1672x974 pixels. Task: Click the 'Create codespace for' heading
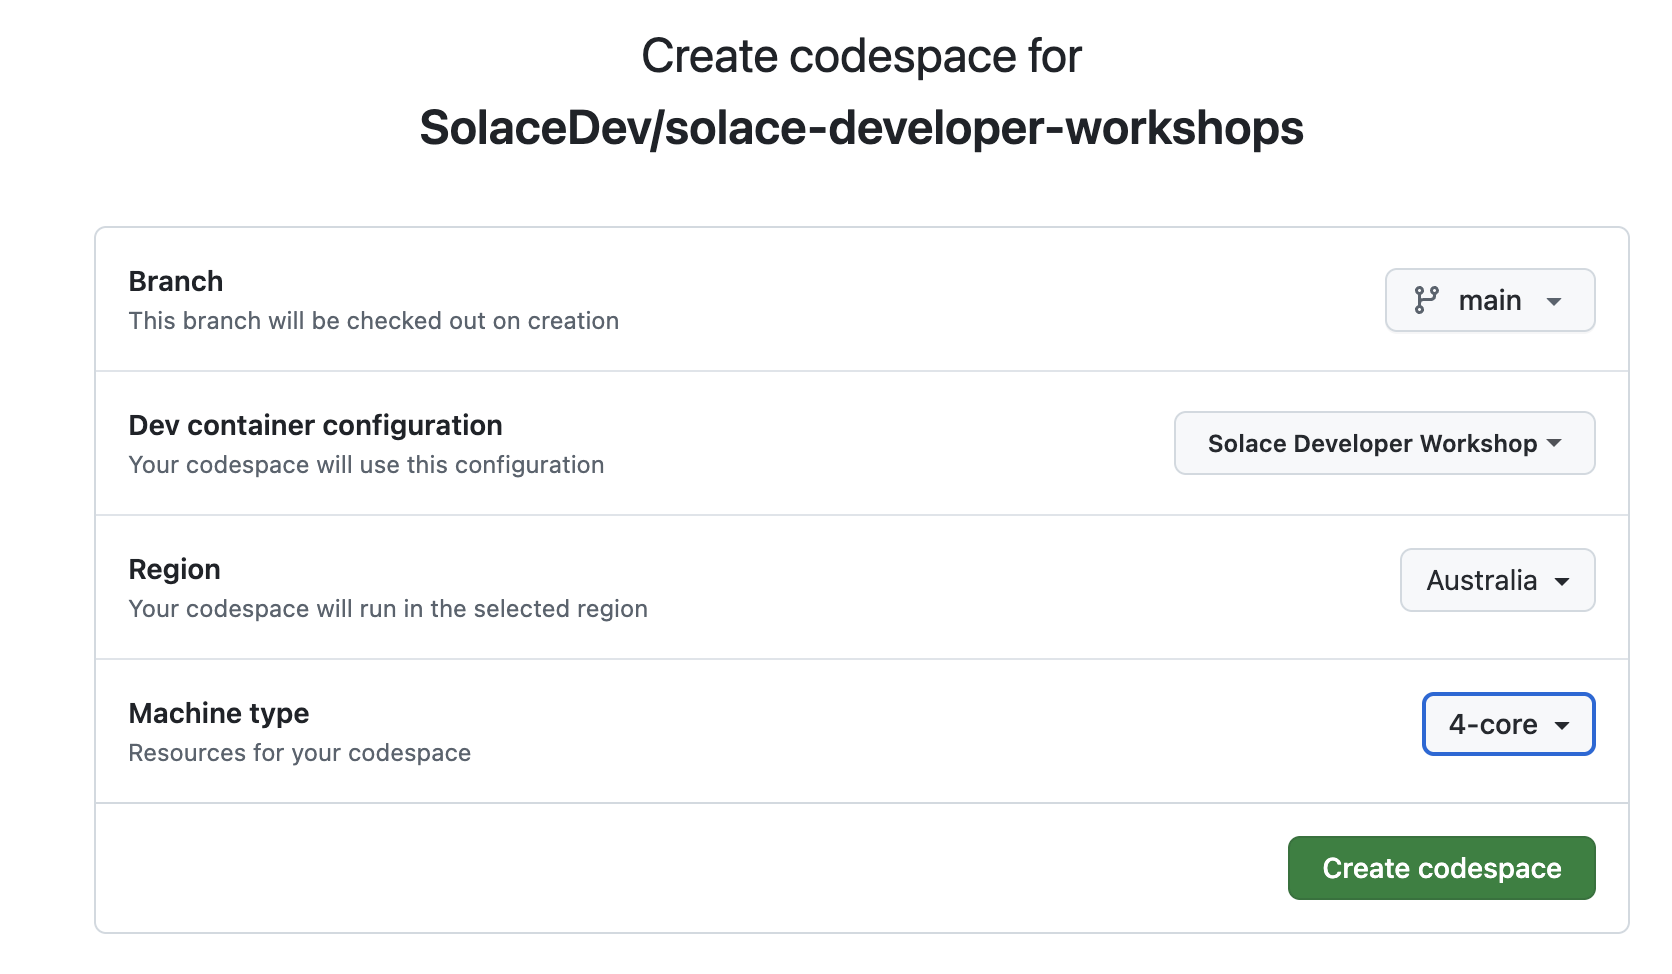point(861,56)
